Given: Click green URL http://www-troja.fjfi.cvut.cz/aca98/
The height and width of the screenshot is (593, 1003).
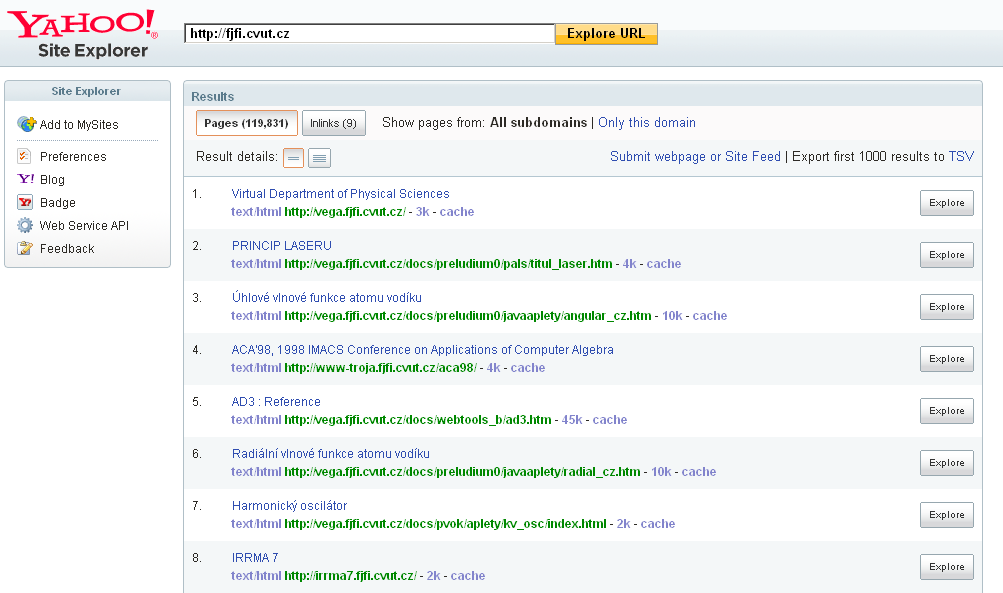Looking at the screenshot, I should (x=380, y=368).
